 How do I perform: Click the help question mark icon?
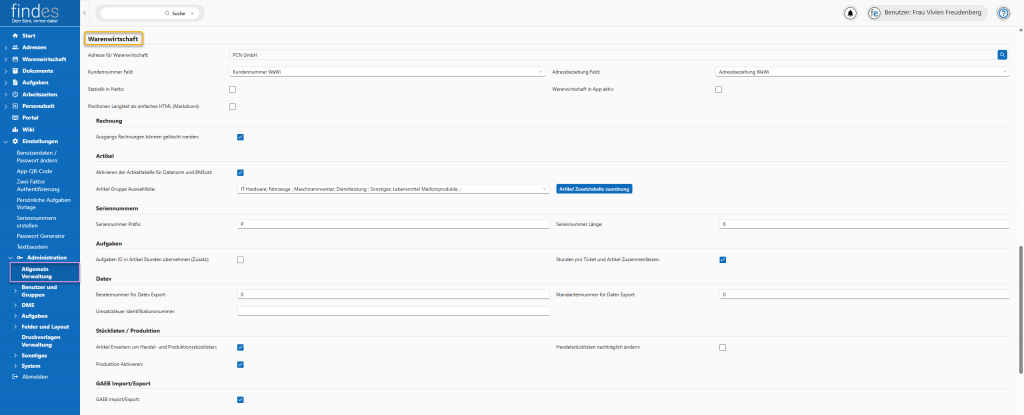pyautogui.click(x=1004, y=13)
